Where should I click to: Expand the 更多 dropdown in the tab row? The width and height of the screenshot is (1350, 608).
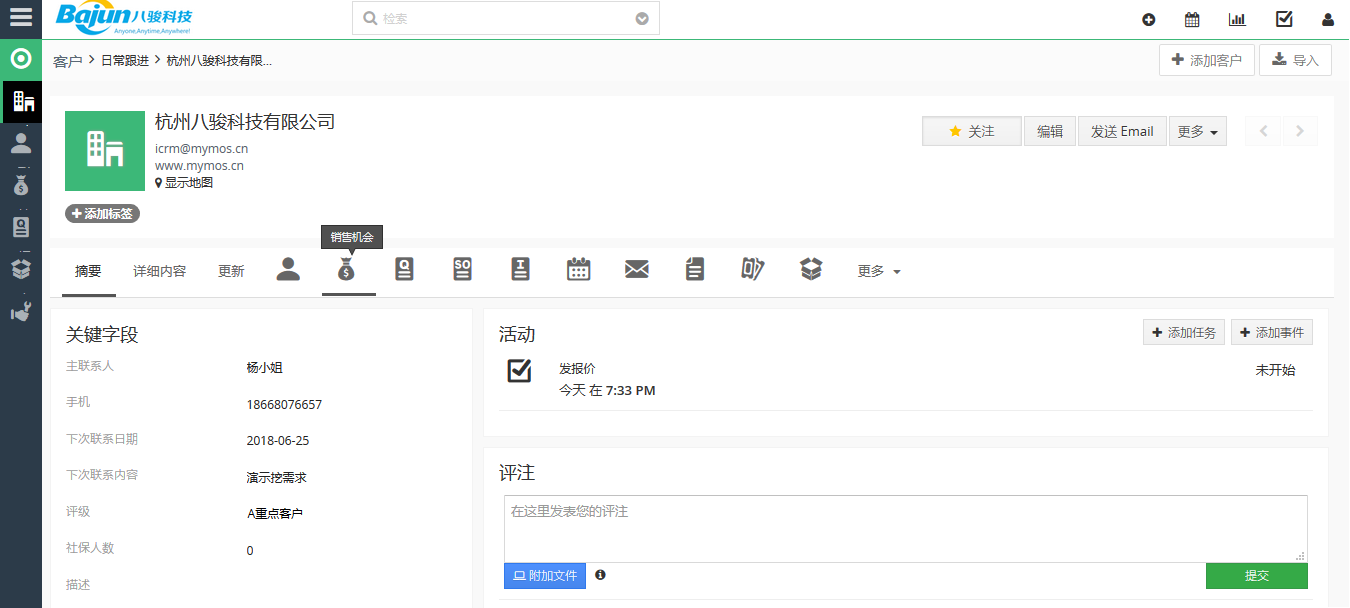pyautogui.click(x=878, y=271)
